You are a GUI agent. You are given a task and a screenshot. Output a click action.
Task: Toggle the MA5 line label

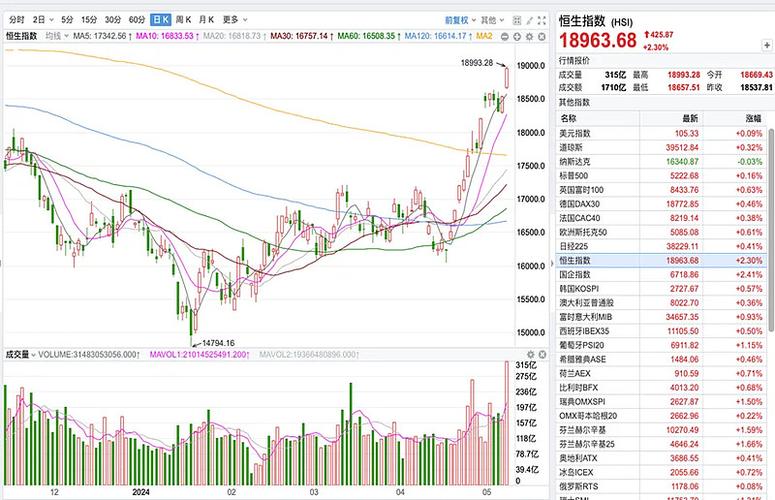102,36
